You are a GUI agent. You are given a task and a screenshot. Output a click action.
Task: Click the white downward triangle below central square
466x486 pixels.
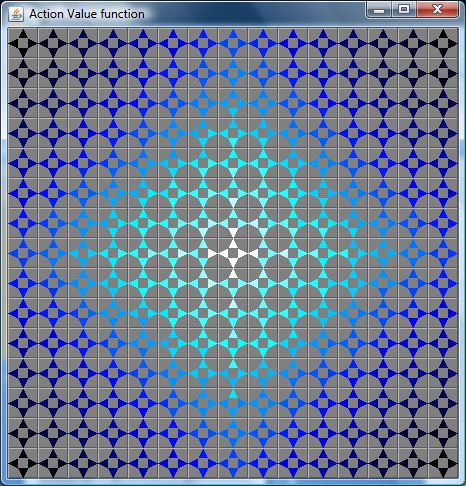233,263
